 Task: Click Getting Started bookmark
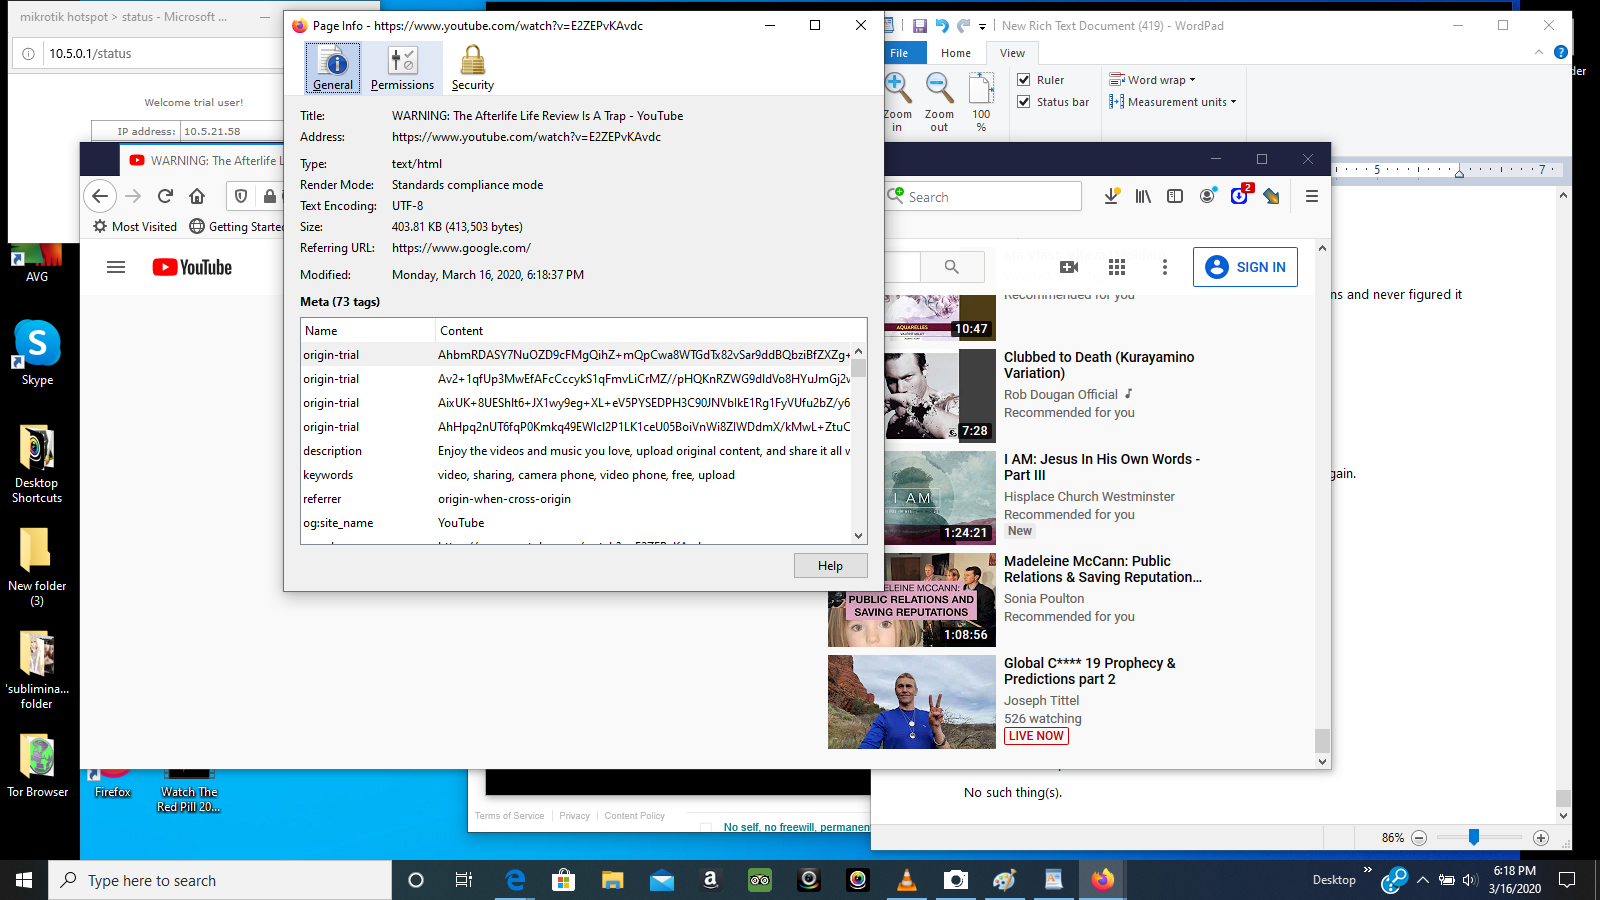237,227
